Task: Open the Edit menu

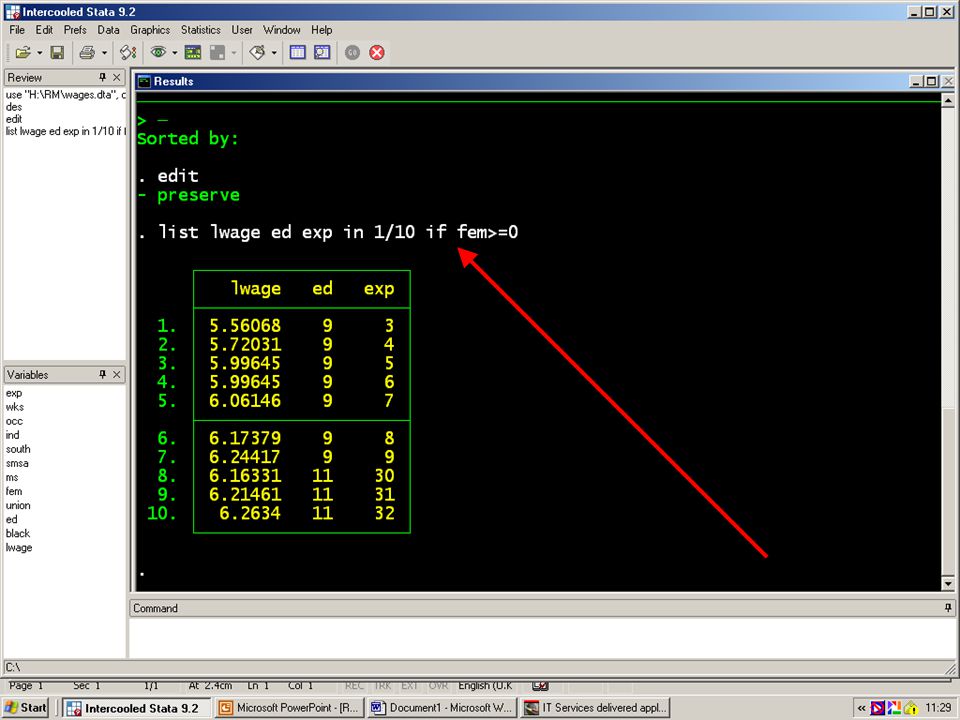Action: tap(43, 30)
